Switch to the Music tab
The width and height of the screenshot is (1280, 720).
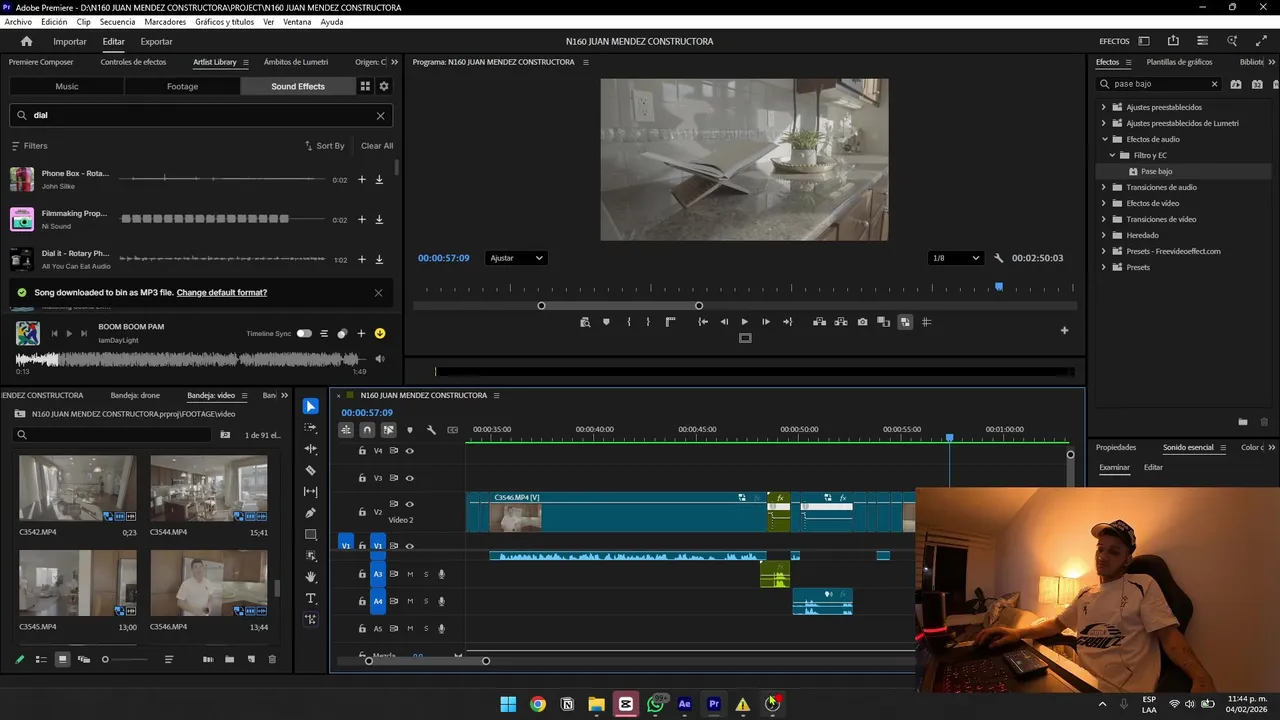click(67, 86)
